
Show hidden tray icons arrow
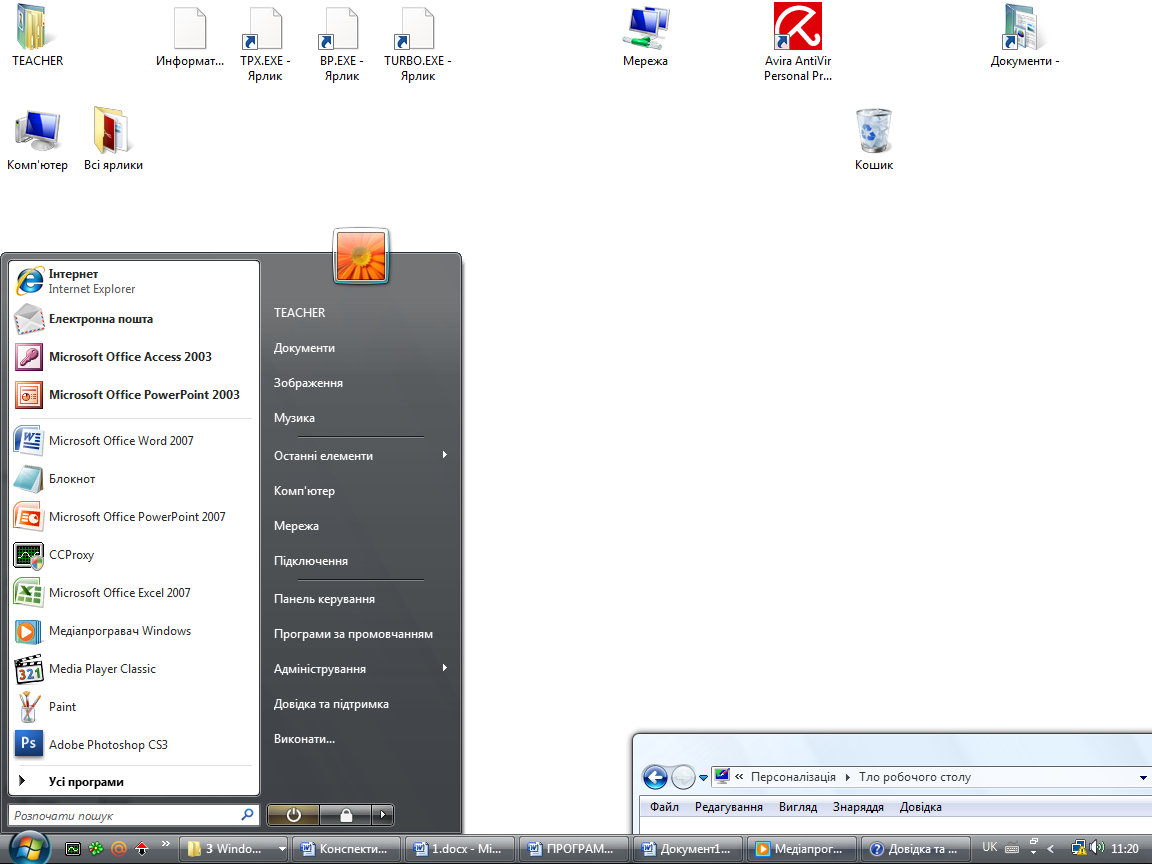coord(1051,849)
